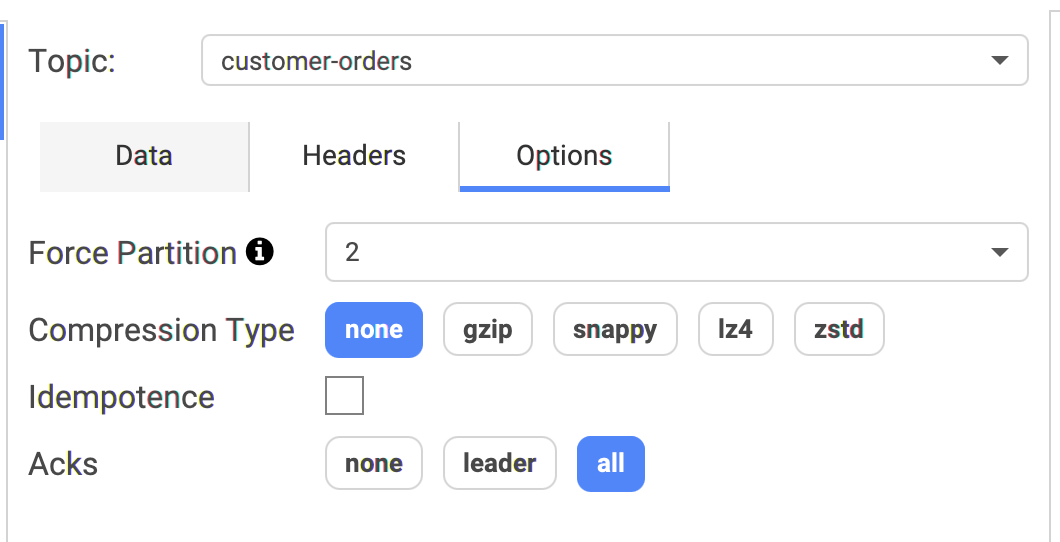The width and height of the screenshot is (1060, 542).
Task: Switch to the Data tab
Action: tap(144, 156)
